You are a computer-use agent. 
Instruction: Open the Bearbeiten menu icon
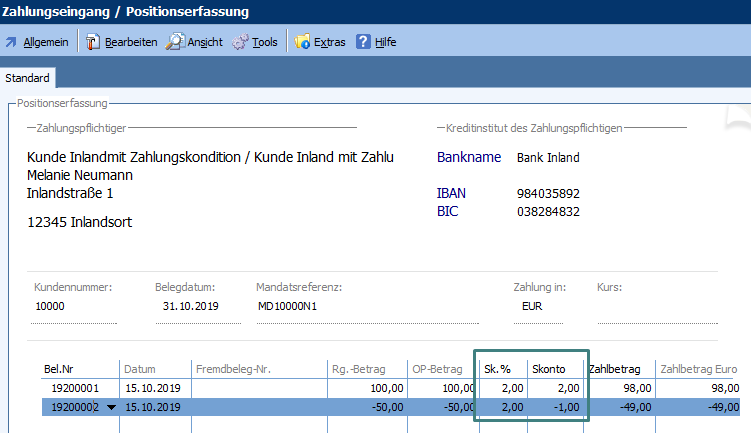tap(92, 42)
